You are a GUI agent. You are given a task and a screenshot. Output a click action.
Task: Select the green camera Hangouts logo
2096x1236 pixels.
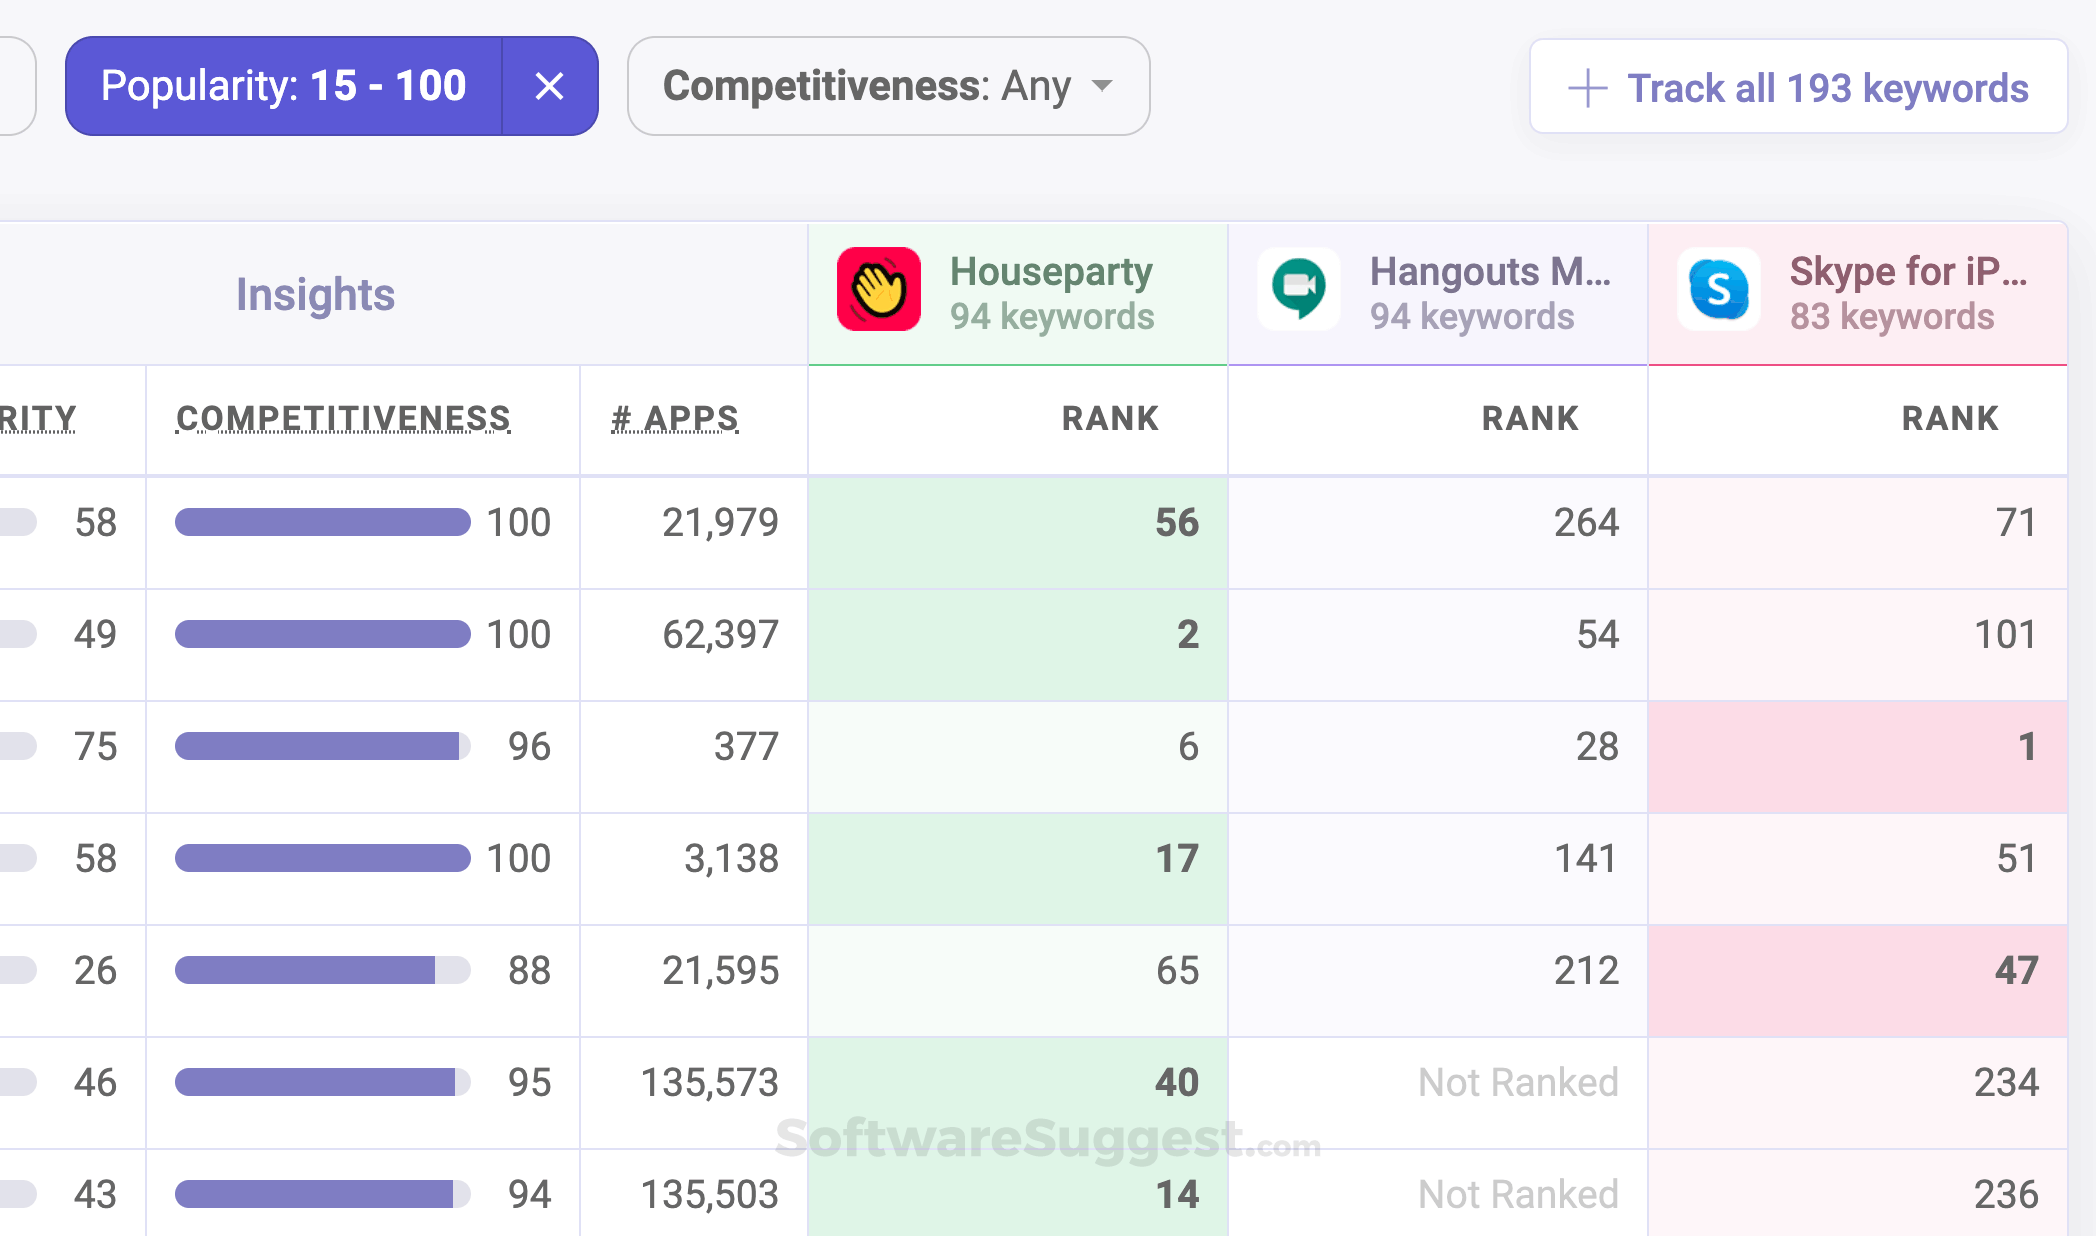coord(1298,290)
